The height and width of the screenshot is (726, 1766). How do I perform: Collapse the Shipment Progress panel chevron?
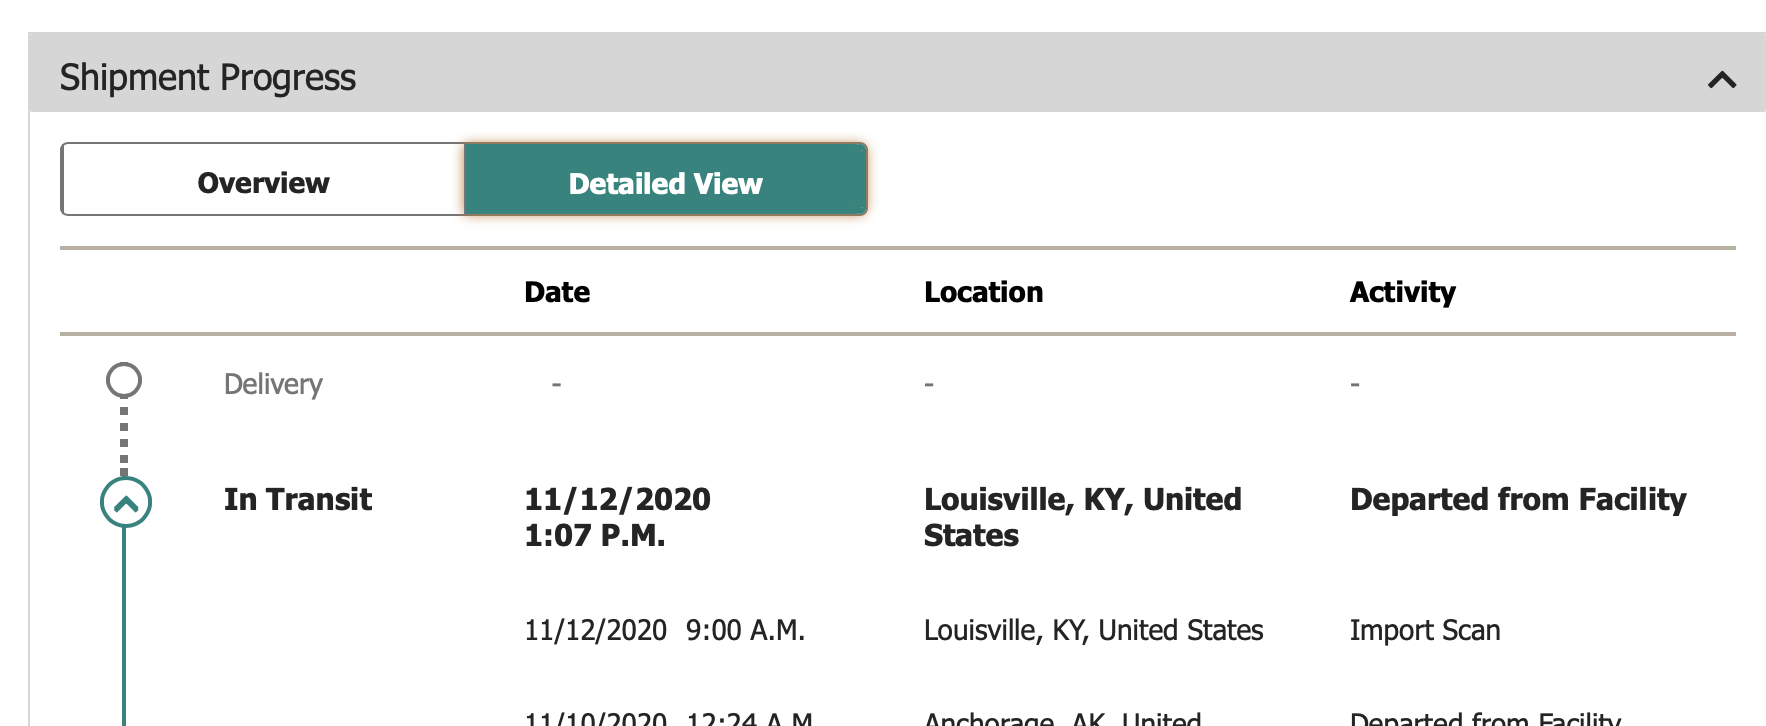(x=1721, y=80)
